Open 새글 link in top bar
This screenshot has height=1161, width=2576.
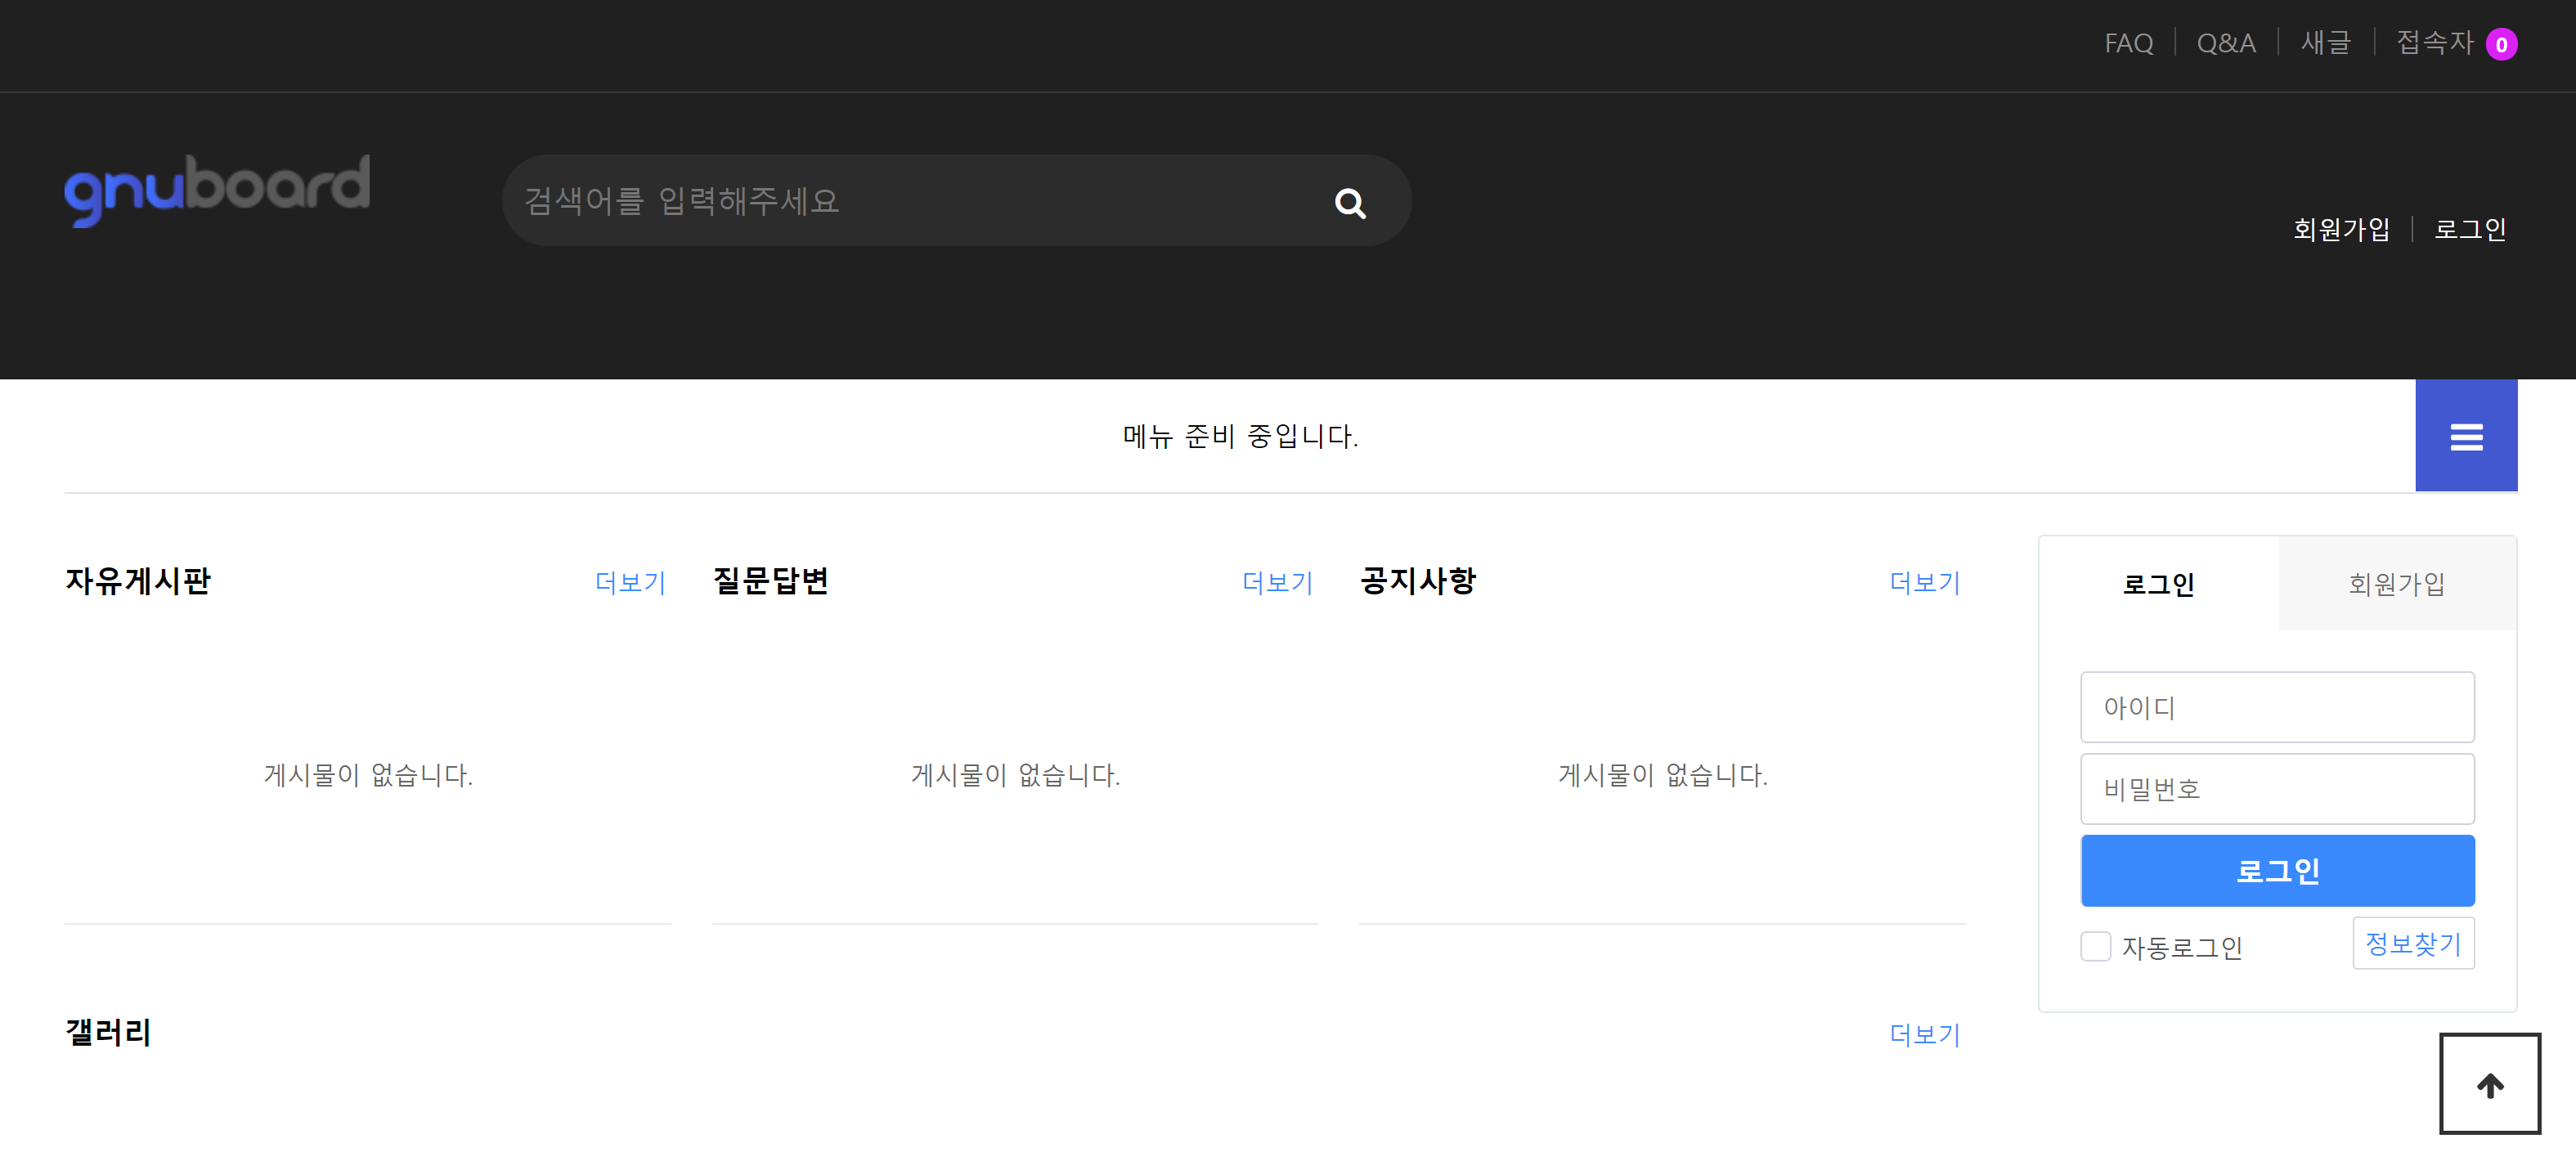coord(2324,43)
